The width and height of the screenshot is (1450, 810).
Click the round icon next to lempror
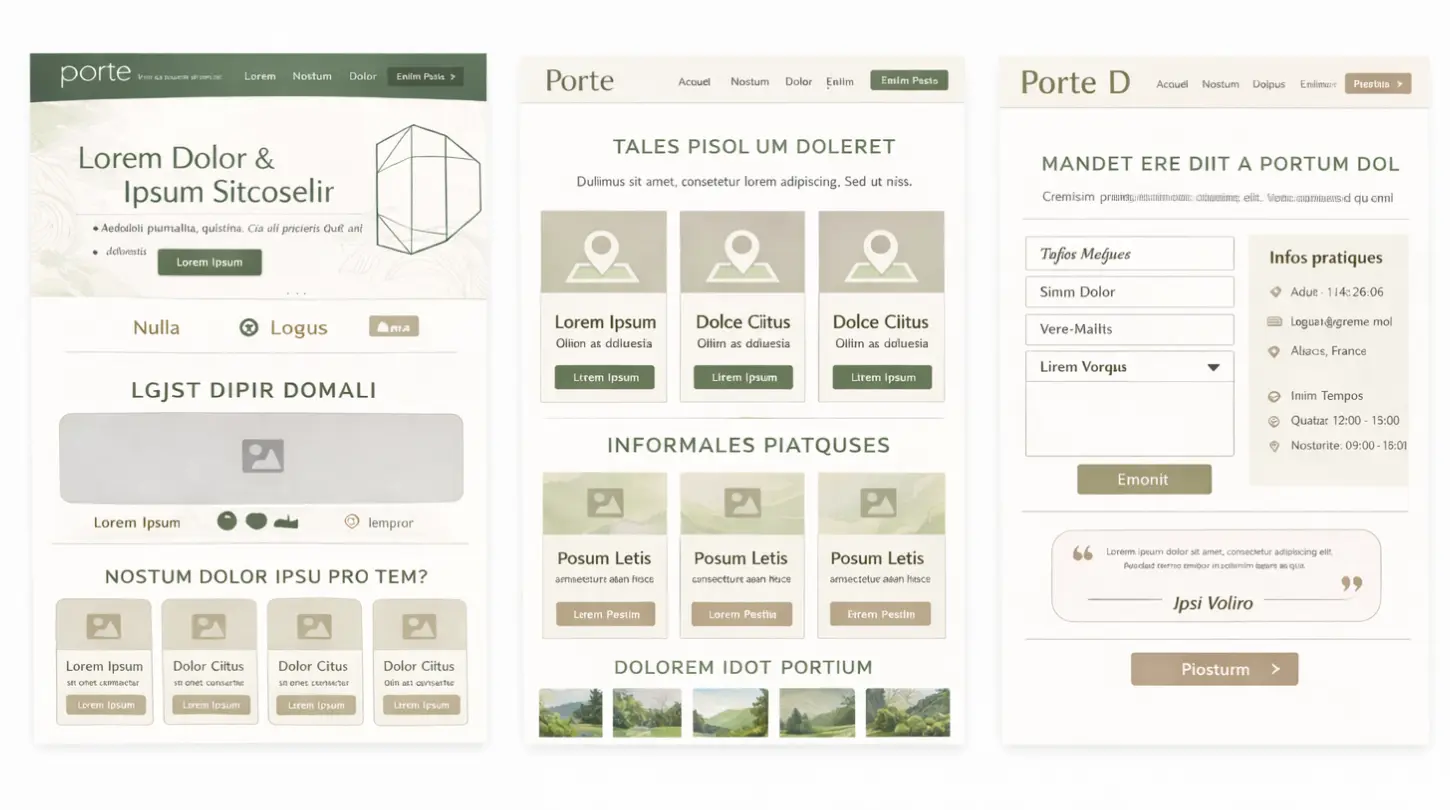[351, 521]
